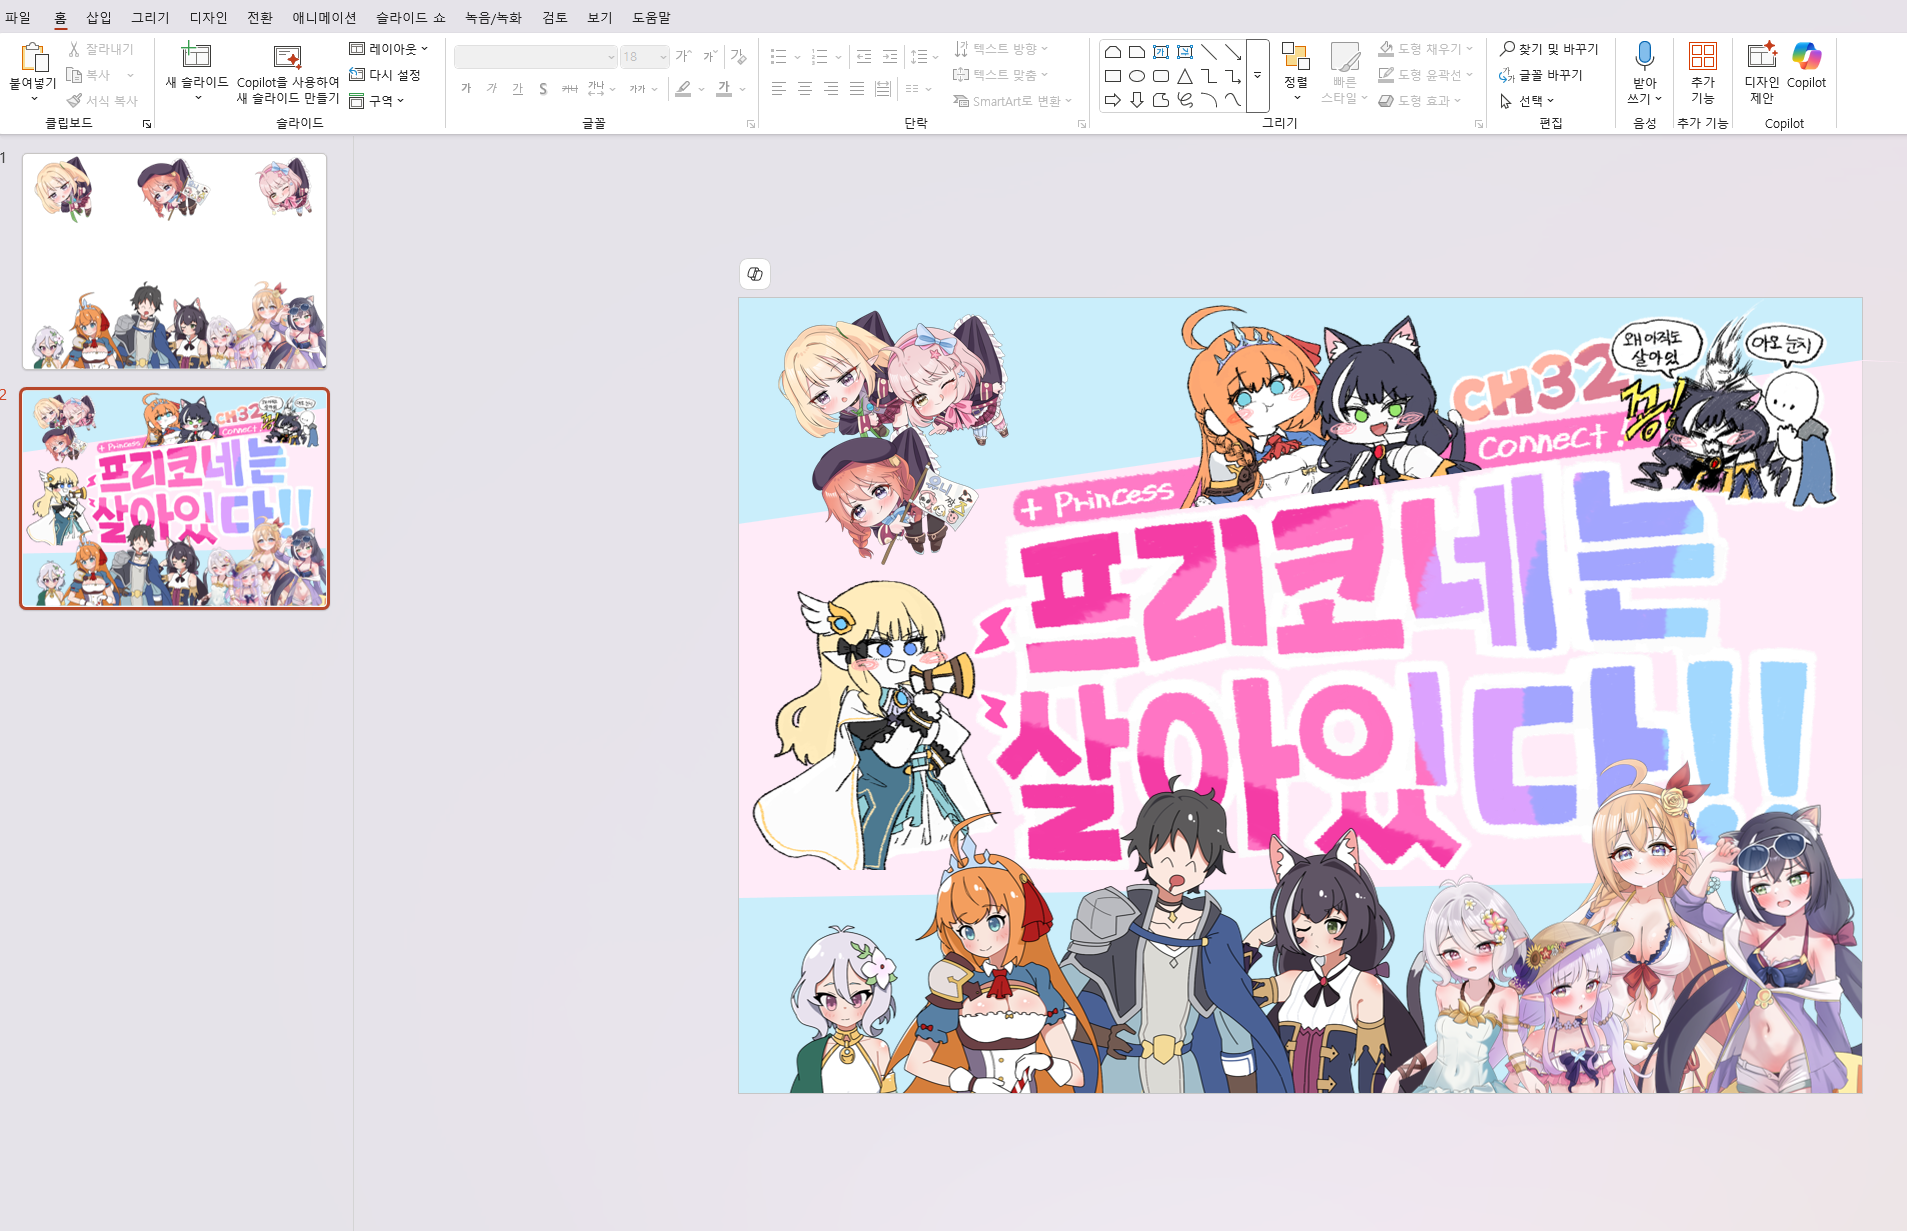Viewport: 1907px width, 1231px height.
Task: Justify text alignment
Action: click(857, 89)
